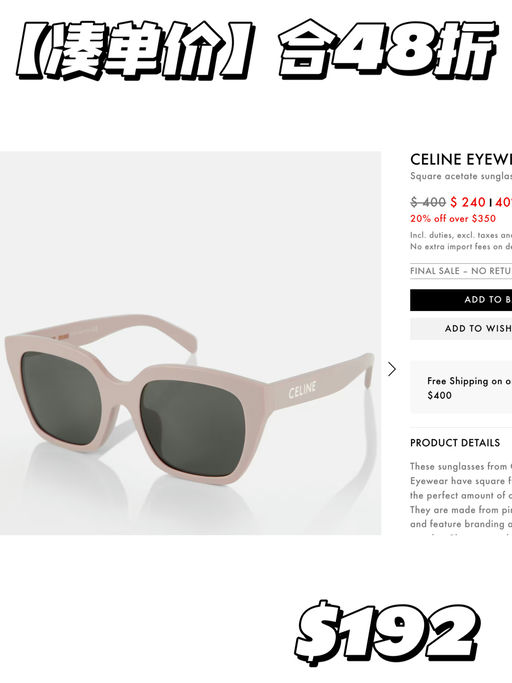Click the 40% discount label
Image resolution: width=512 pixels, height=683 pixels.
point(503,202)
